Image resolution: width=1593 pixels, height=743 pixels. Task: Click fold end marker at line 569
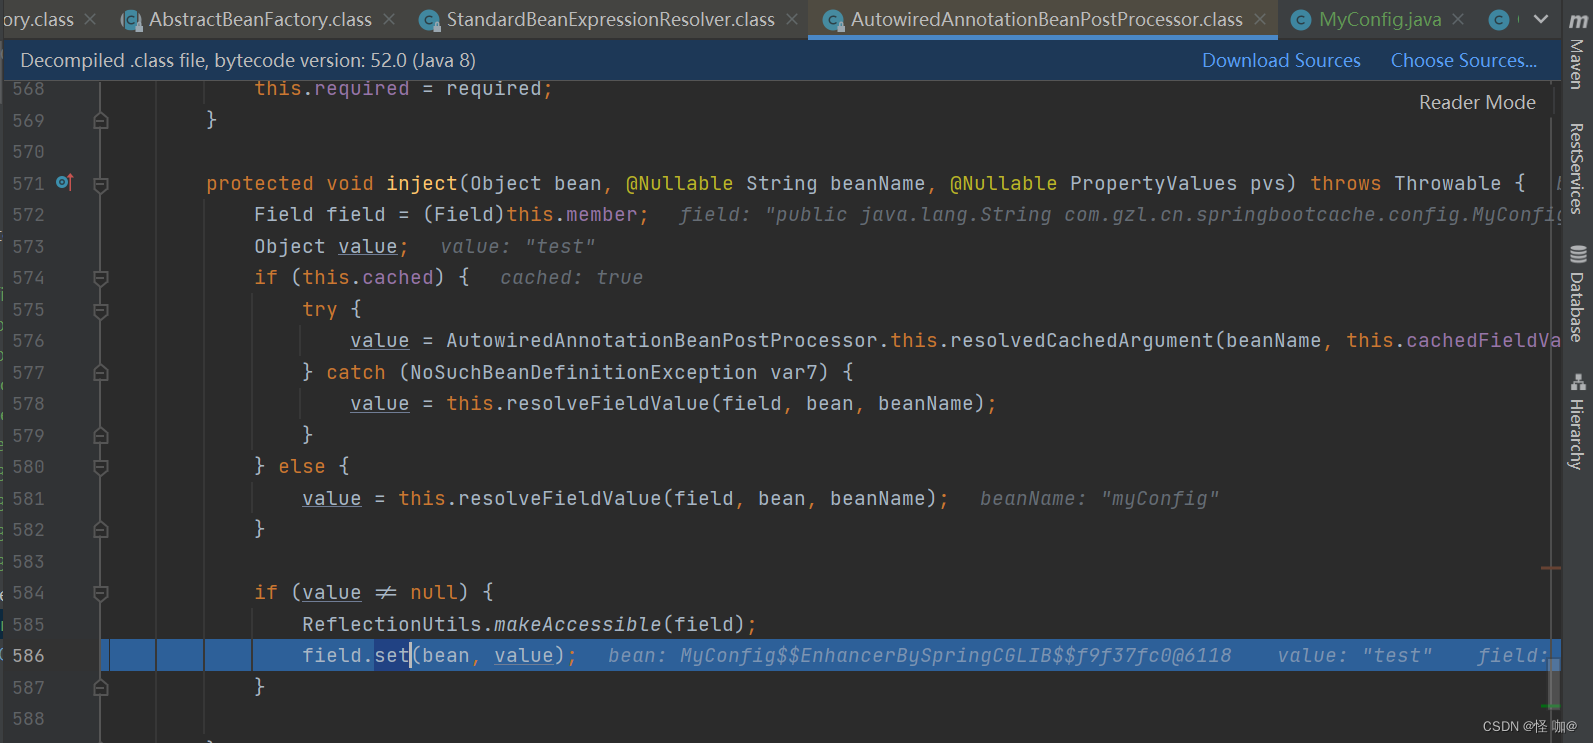[x=101, y=121]
